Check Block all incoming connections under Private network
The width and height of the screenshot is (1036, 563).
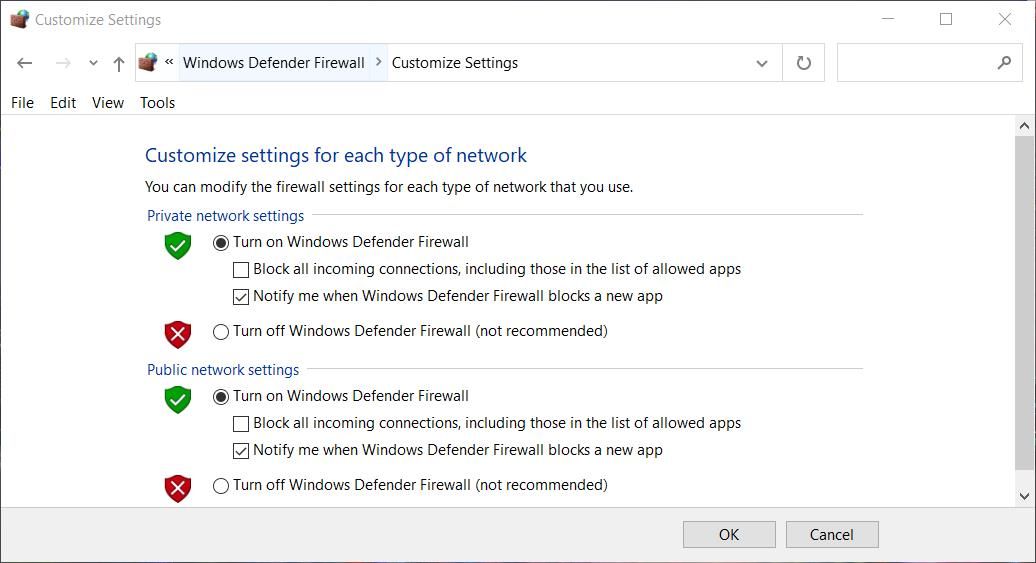[x=241, y=270]
